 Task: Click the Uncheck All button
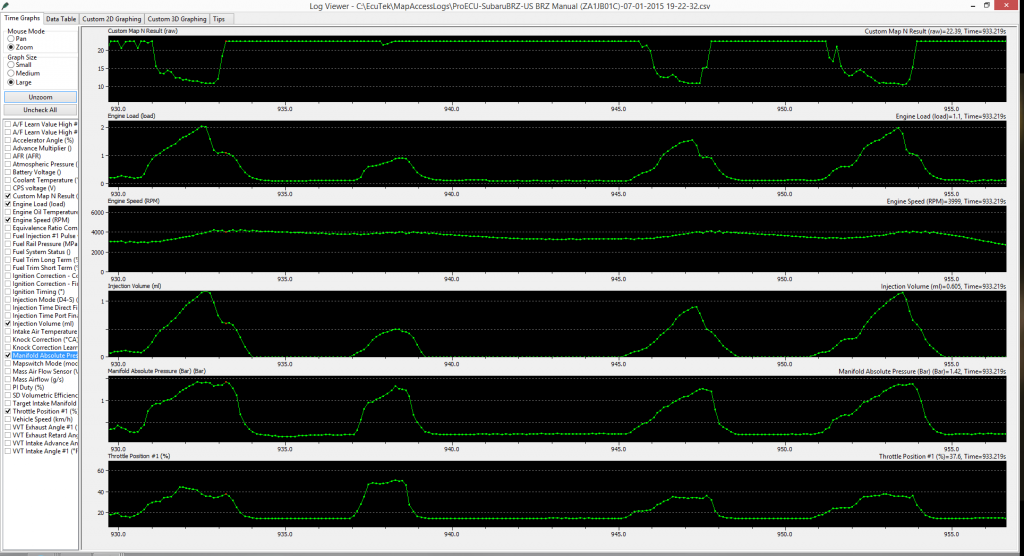pyautogui.click(x=40, y=110)
